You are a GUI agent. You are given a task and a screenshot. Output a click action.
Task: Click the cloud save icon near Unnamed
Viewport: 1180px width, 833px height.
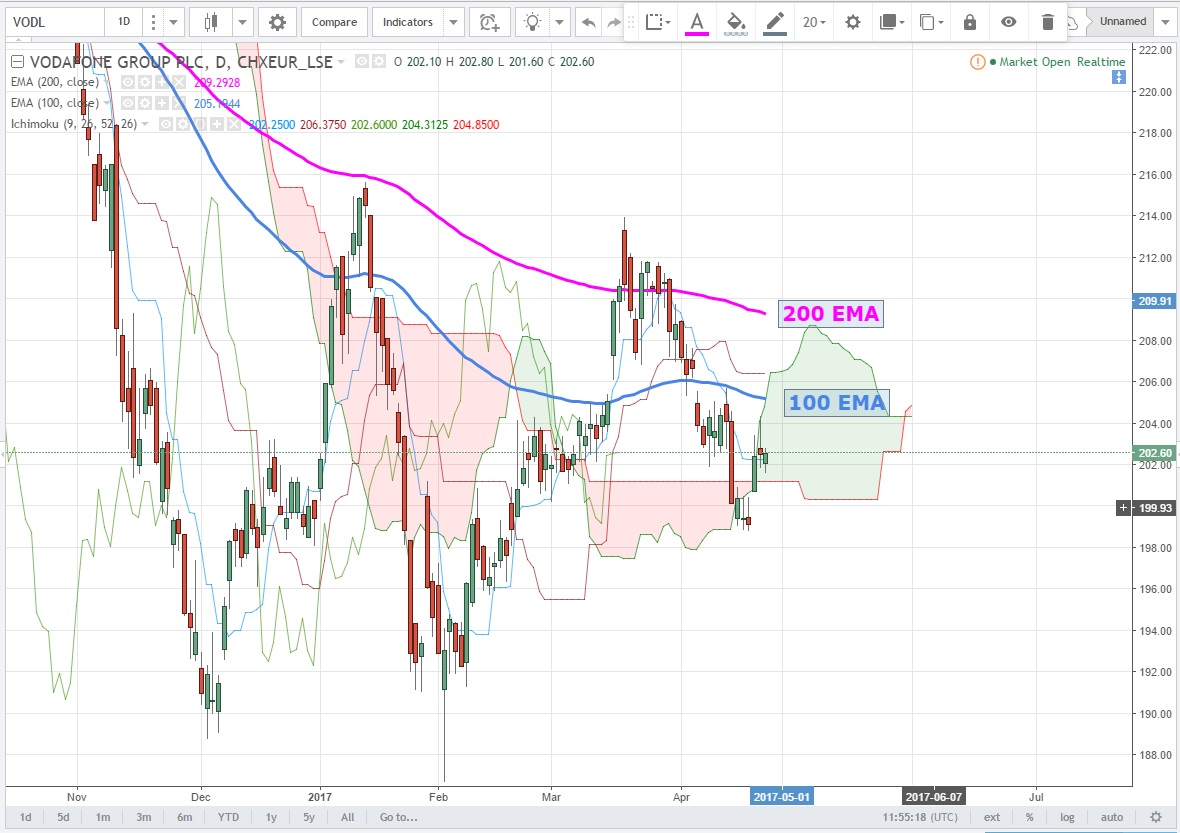coord(1073,23)
